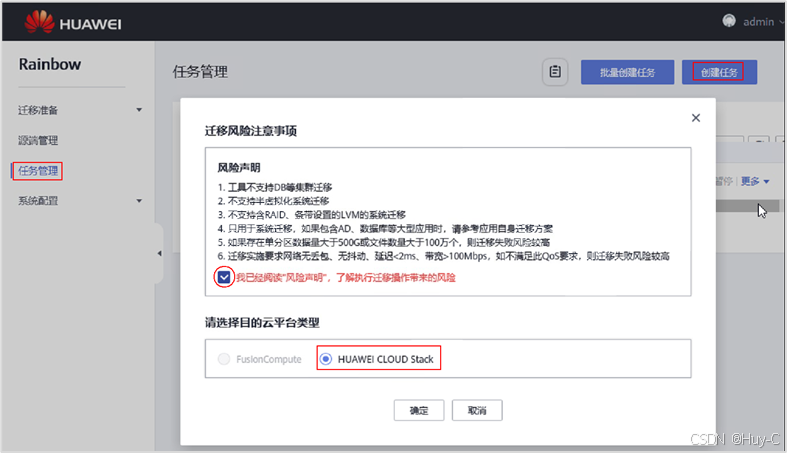Click the 迁移风险注意事项 dialog heading

[250, 131]
